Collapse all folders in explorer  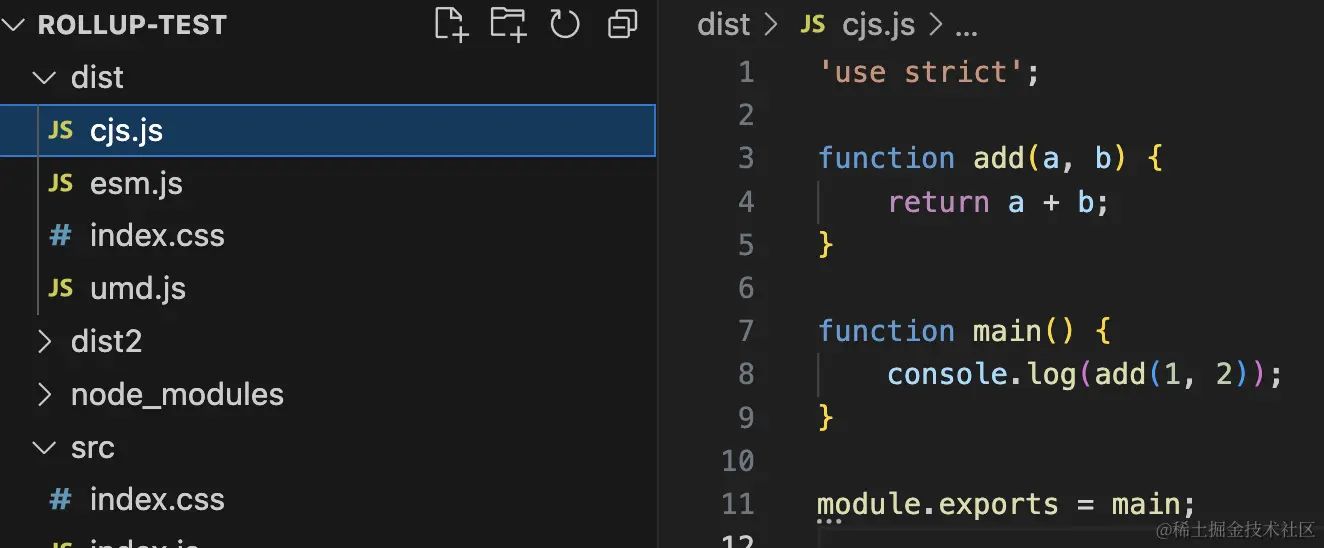tap(622, 24)
